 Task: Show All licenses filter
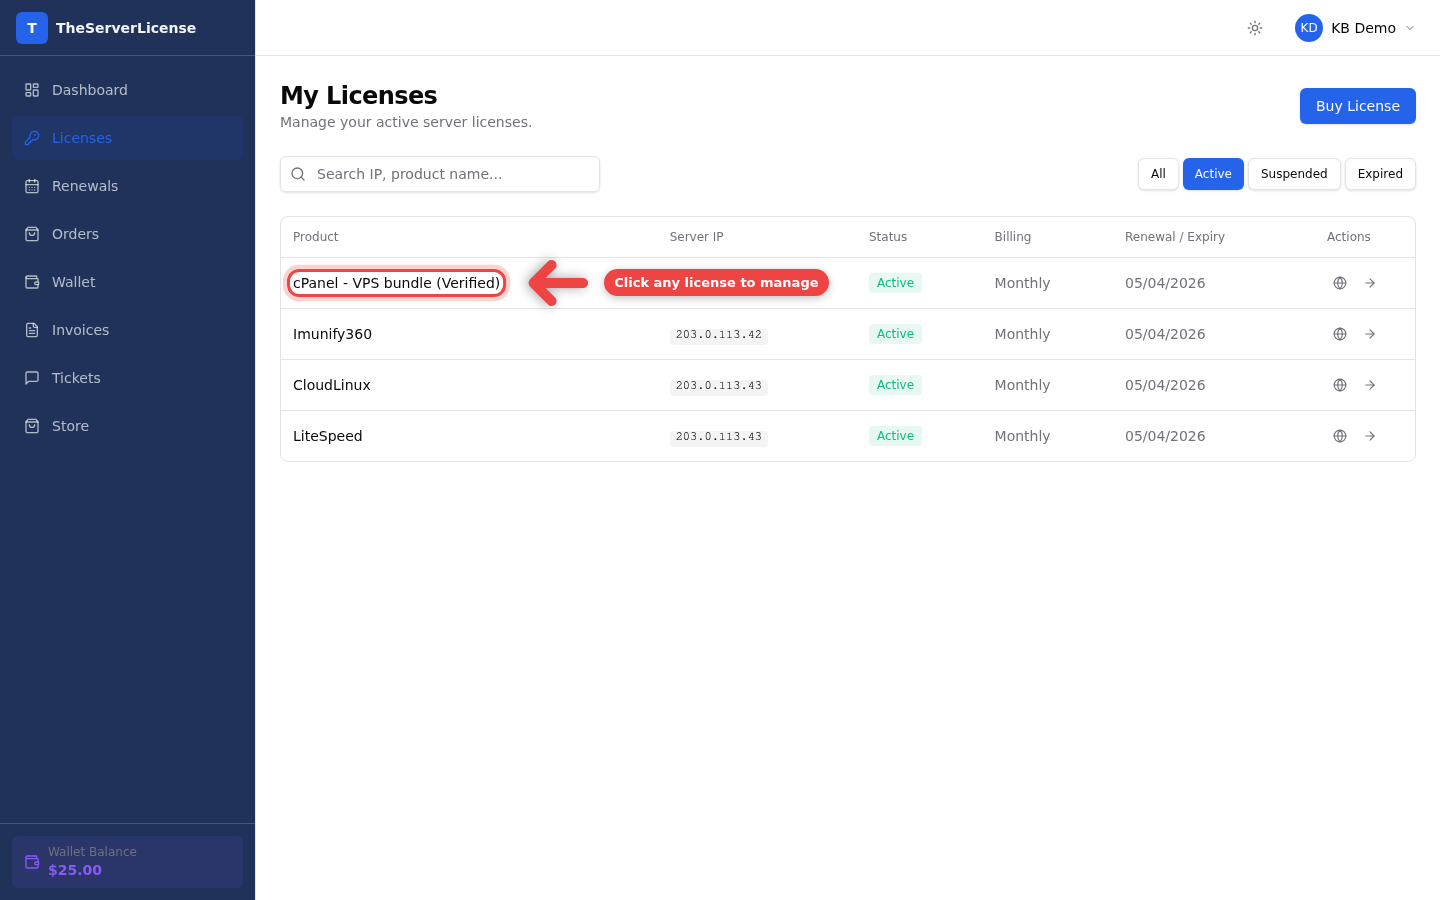(1158, 174)
